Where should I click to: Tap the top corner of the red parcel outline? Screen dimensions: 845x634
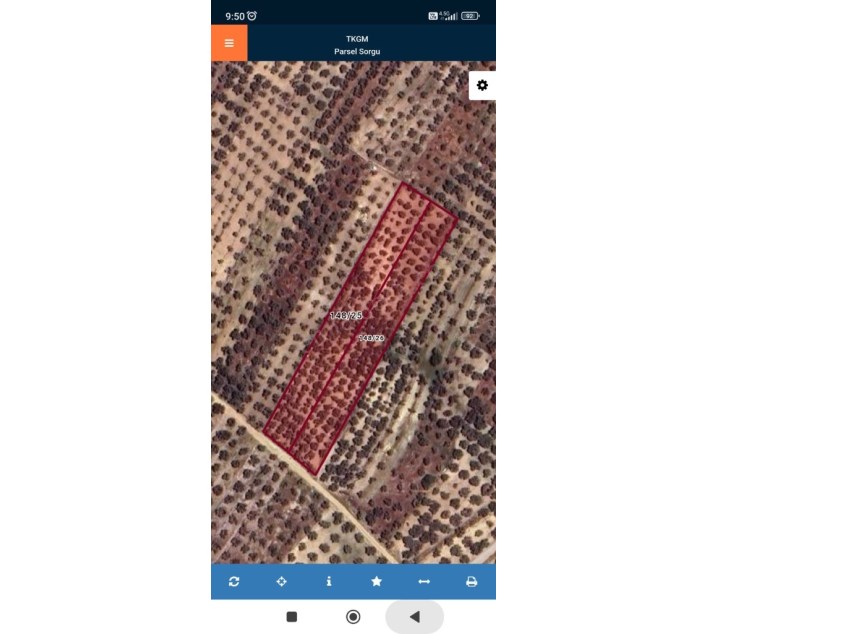tap(403, 184)
